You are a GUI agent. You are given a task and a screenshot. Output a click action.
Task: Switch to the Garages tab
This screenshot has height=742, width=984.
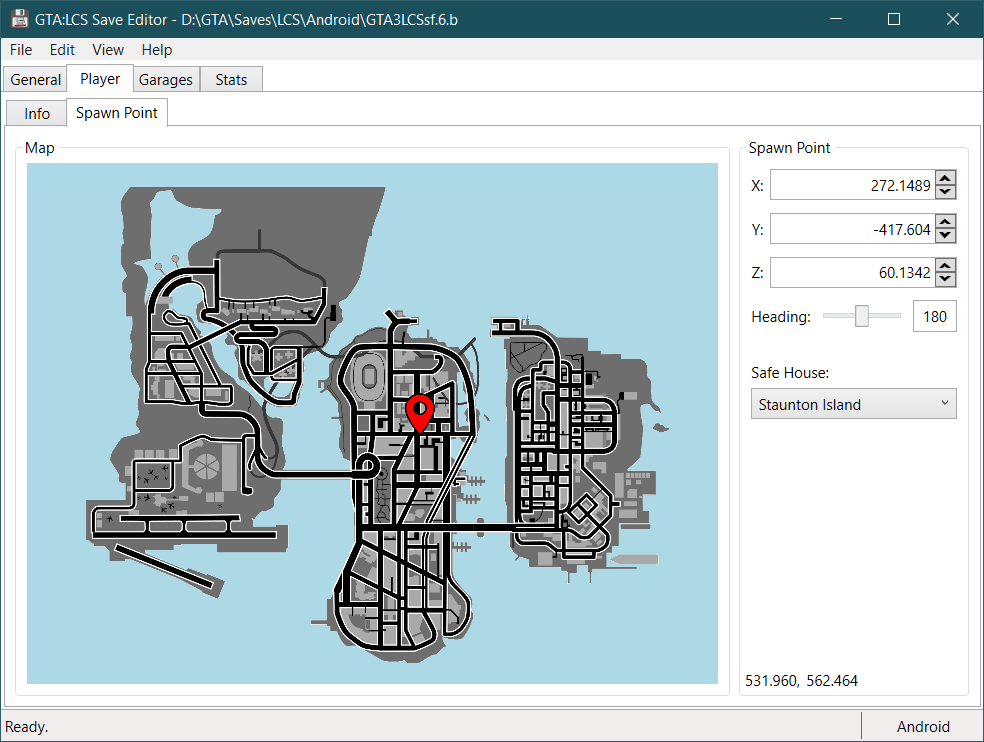click(x=166, y=80)
